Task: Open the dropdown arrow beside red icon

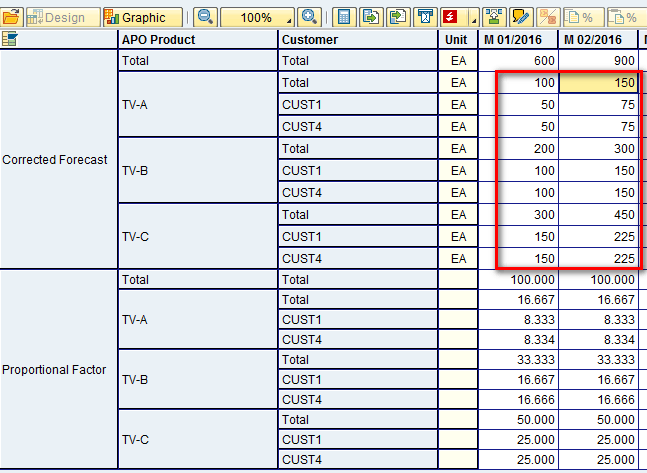Action: point(474,19)
